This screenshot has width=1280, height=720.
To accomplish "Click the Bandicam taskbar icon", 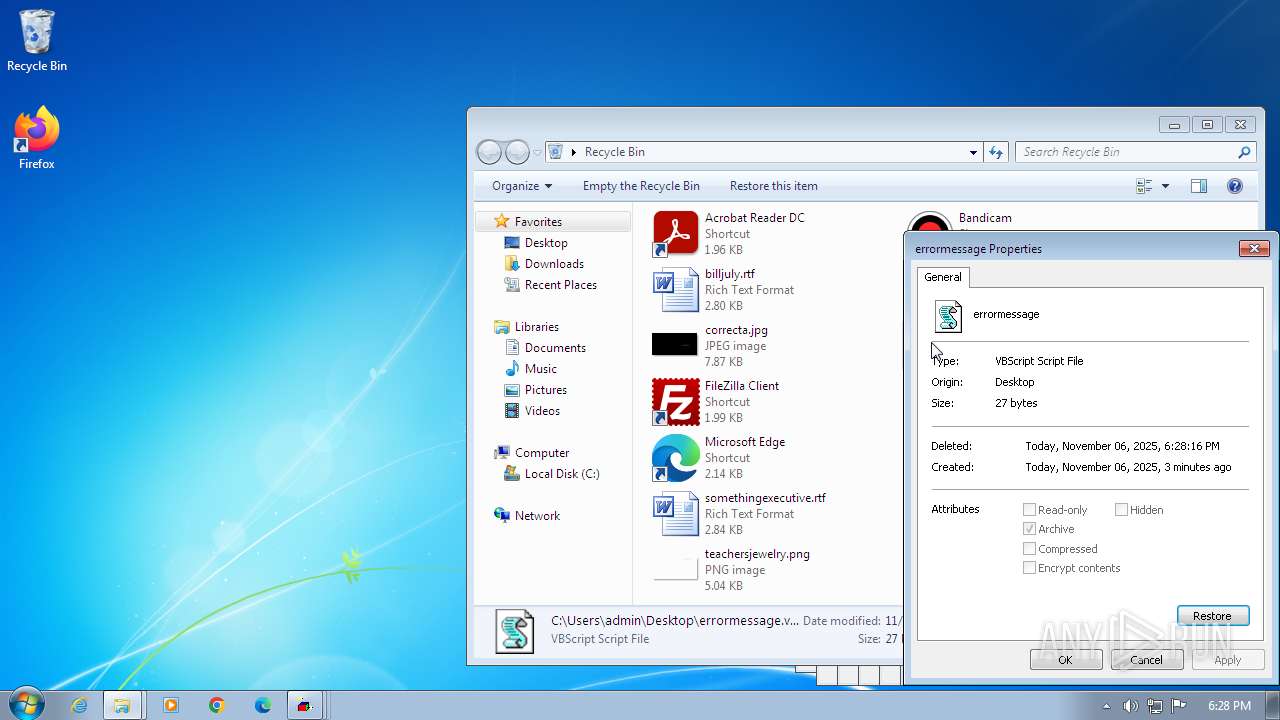I will coord(304,705).
